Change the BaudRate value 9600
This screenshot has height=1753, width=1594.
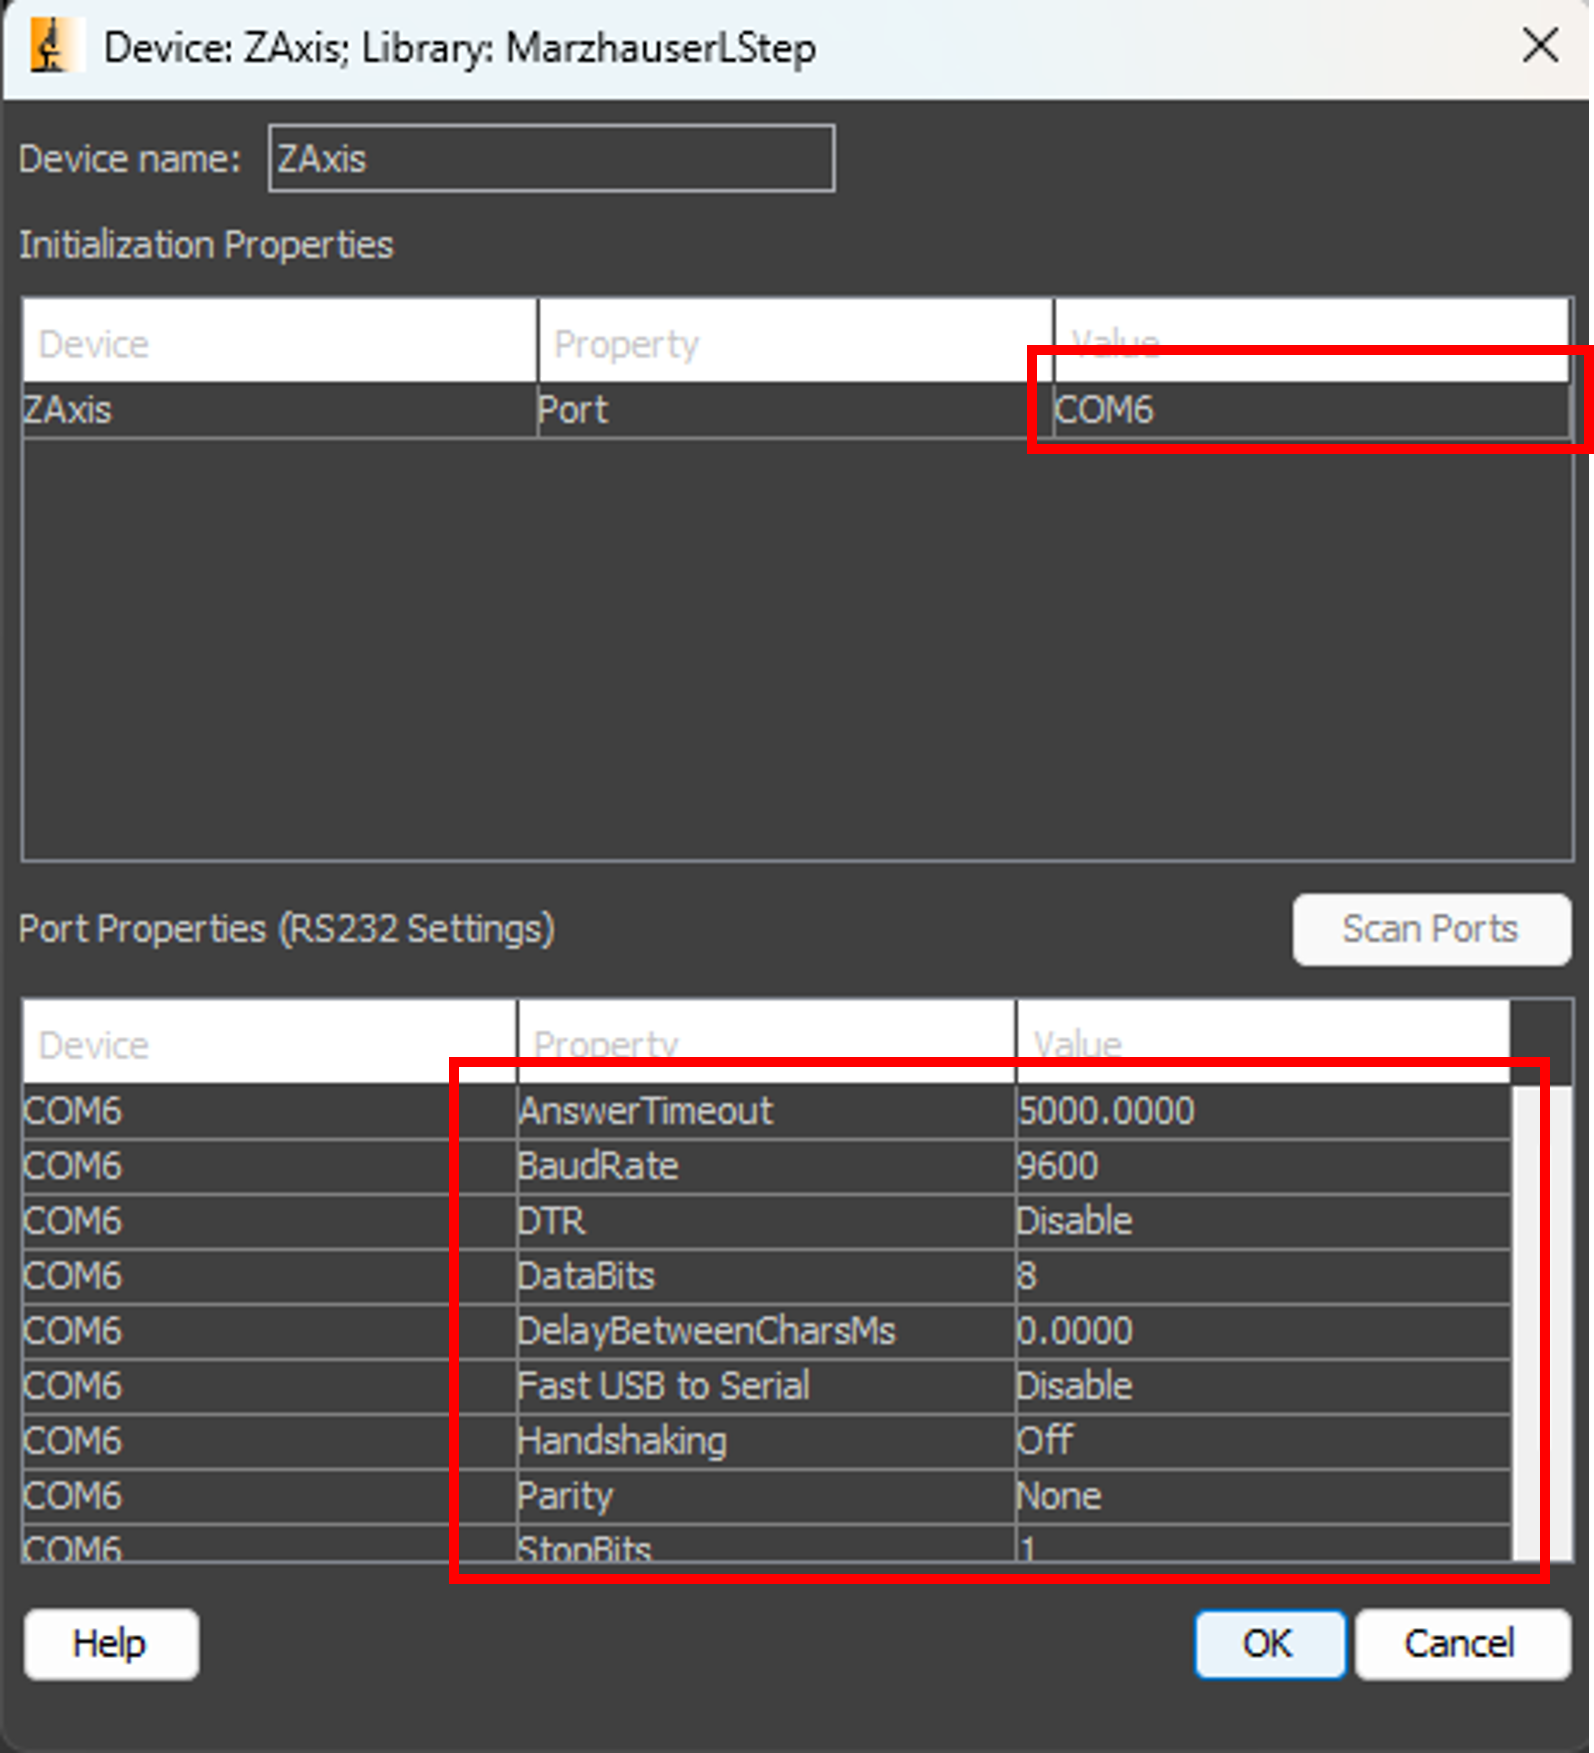(x=1263, y=1166)
